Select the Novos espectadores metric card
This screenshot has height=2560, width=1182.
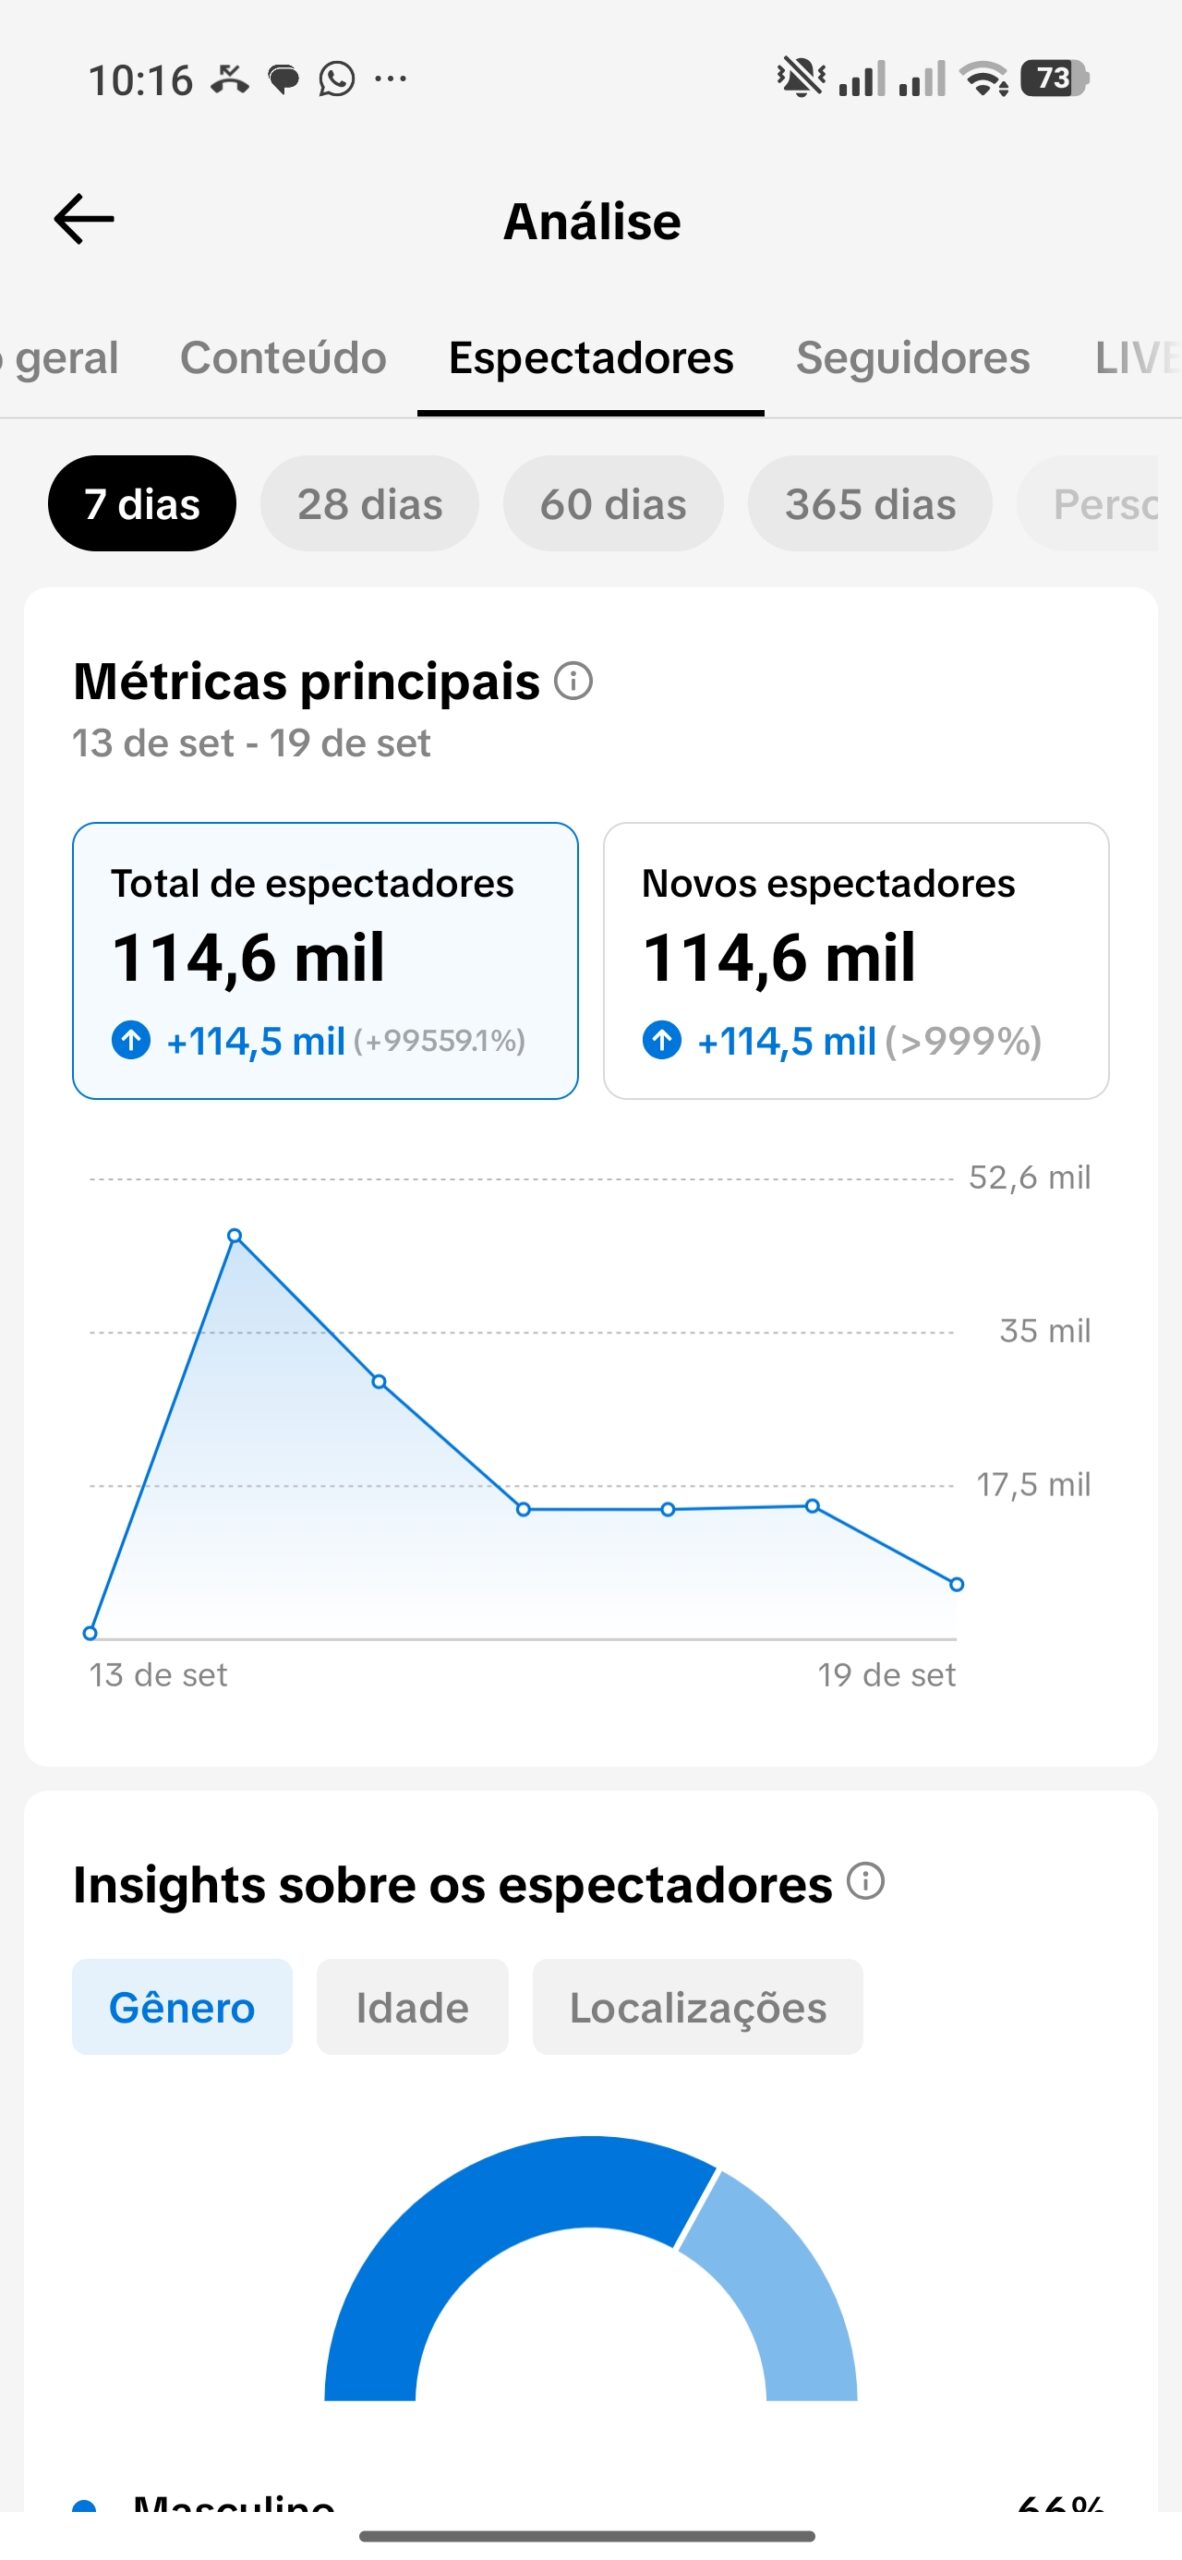point(856,961)
